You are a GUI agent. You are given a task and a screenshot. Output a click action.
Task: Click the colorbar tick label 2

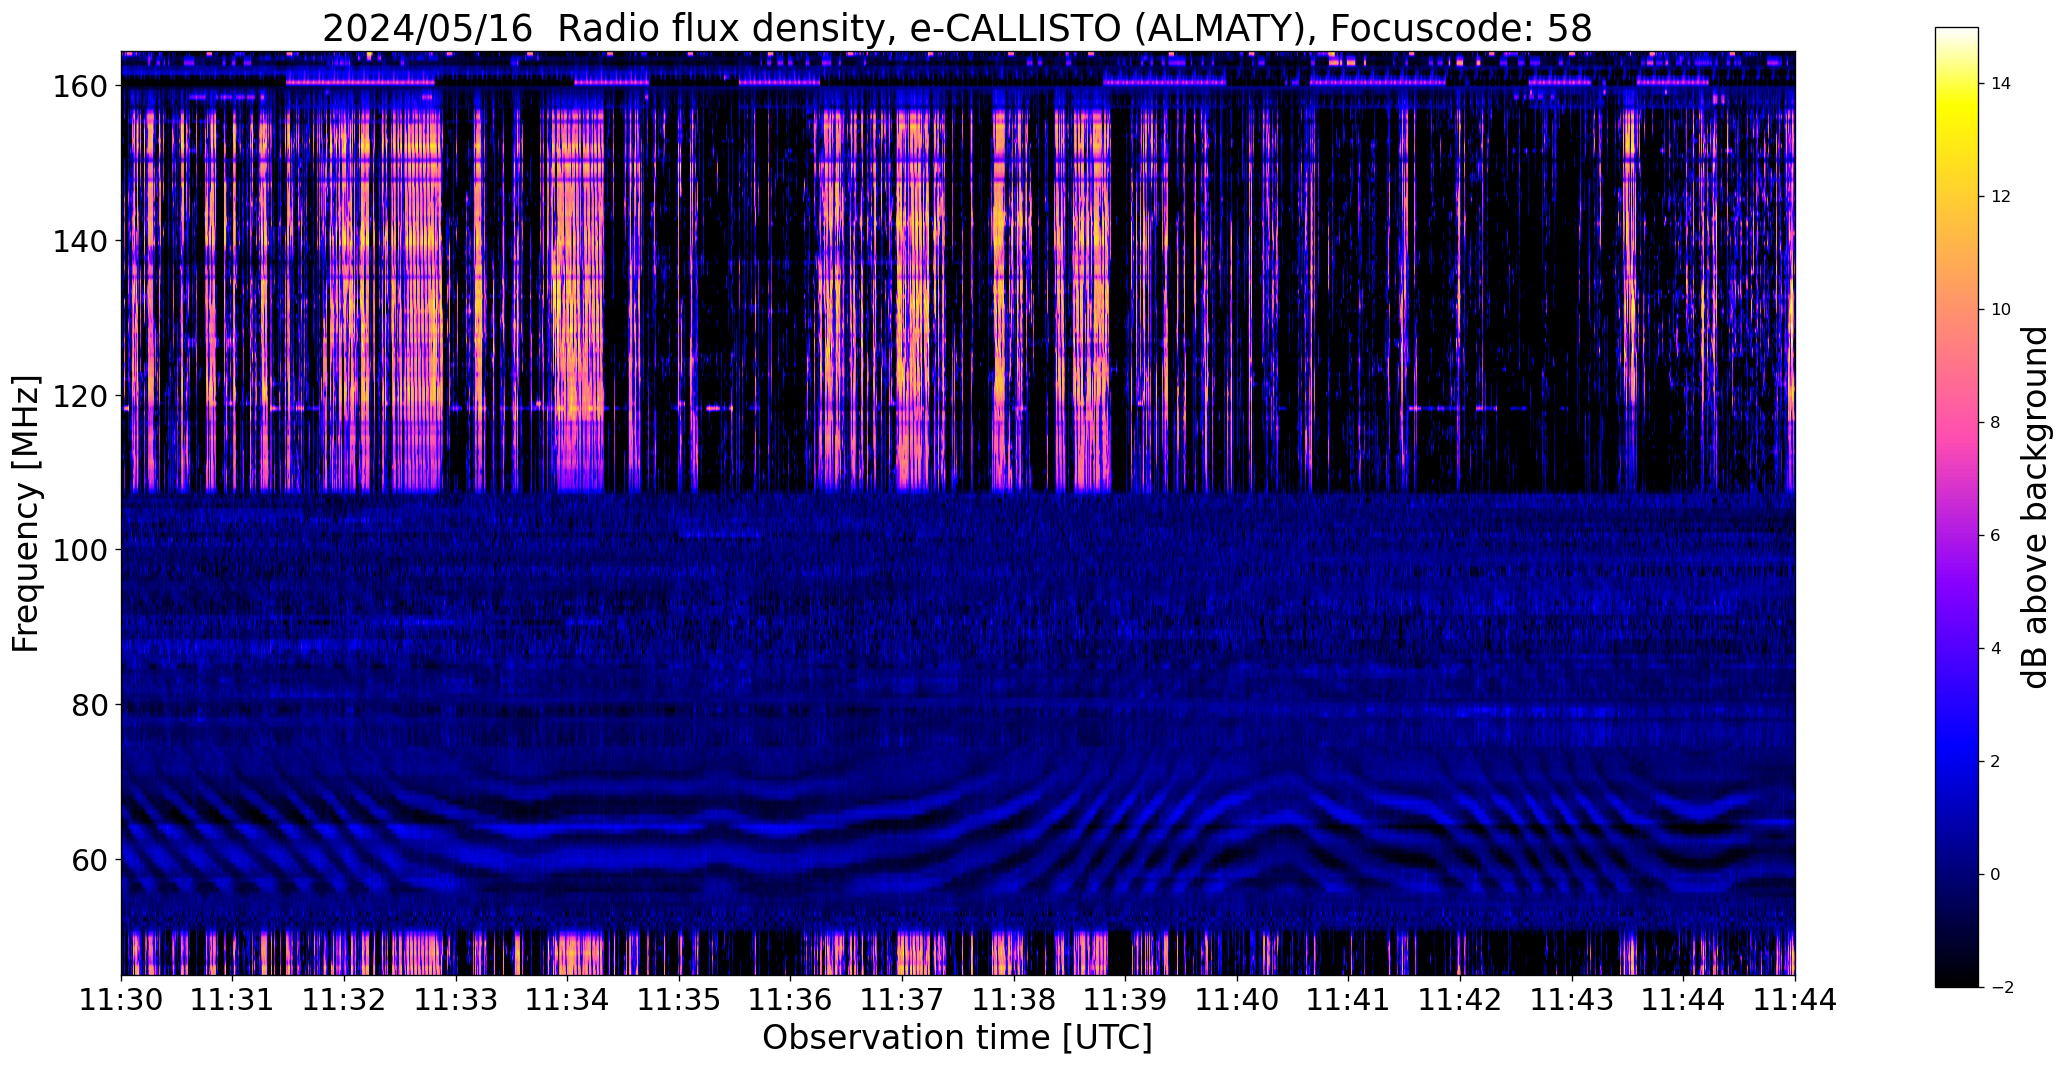click(1996, 762)
